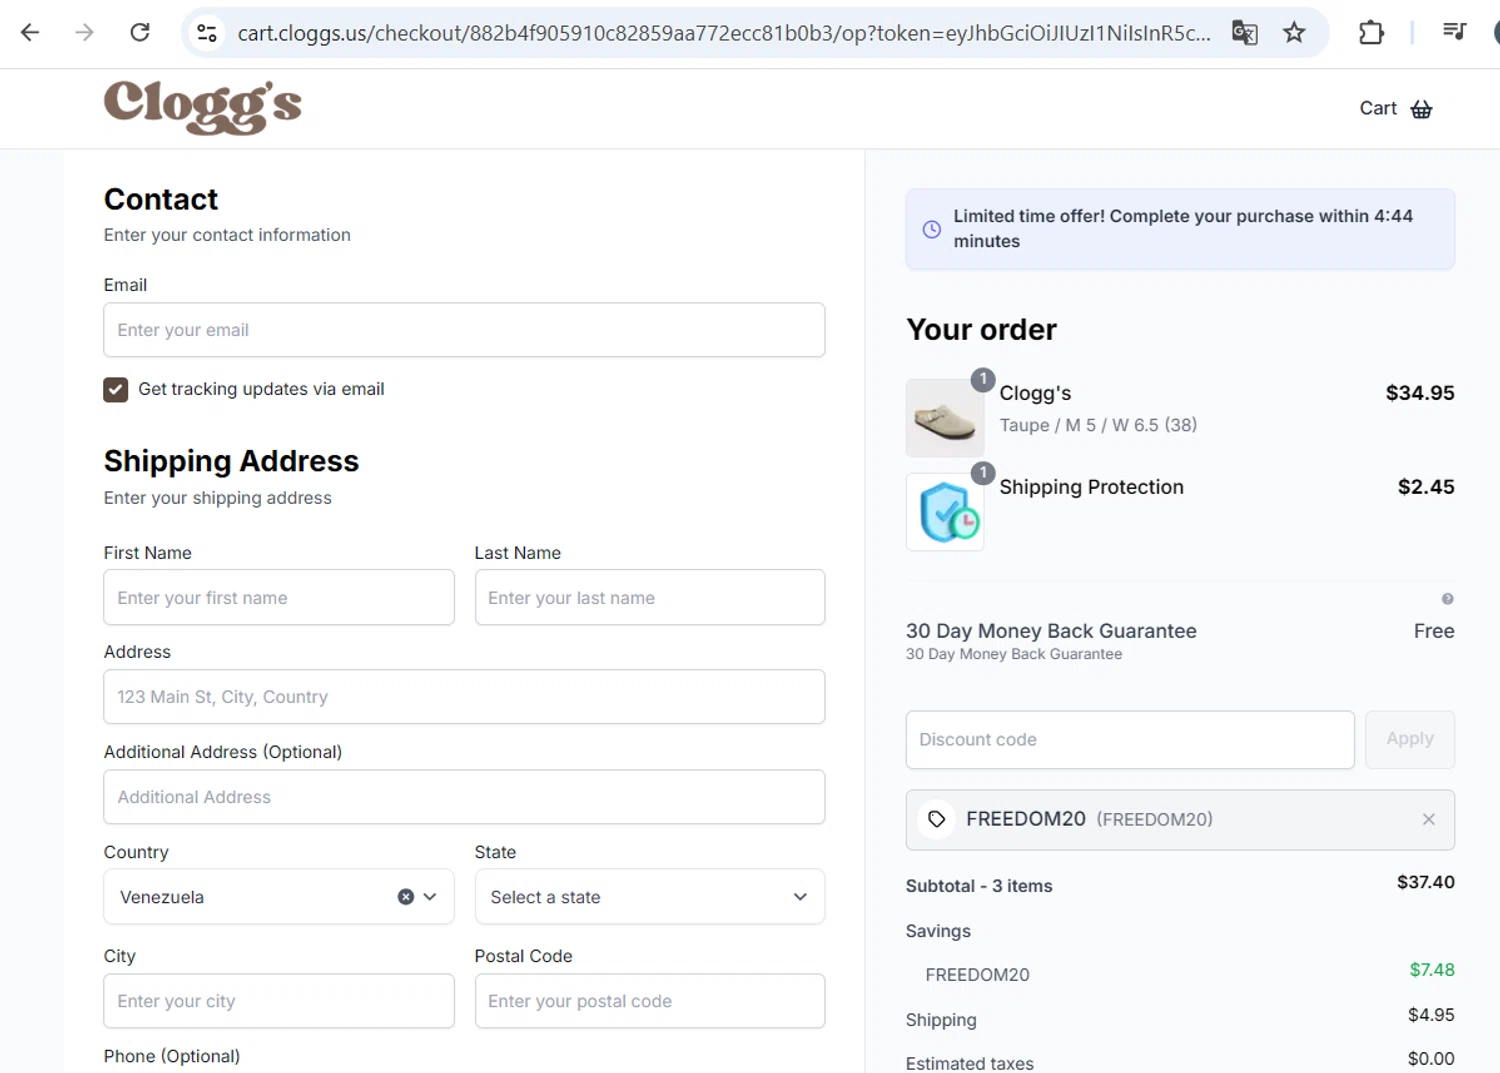Focus the Email input field

464,330
